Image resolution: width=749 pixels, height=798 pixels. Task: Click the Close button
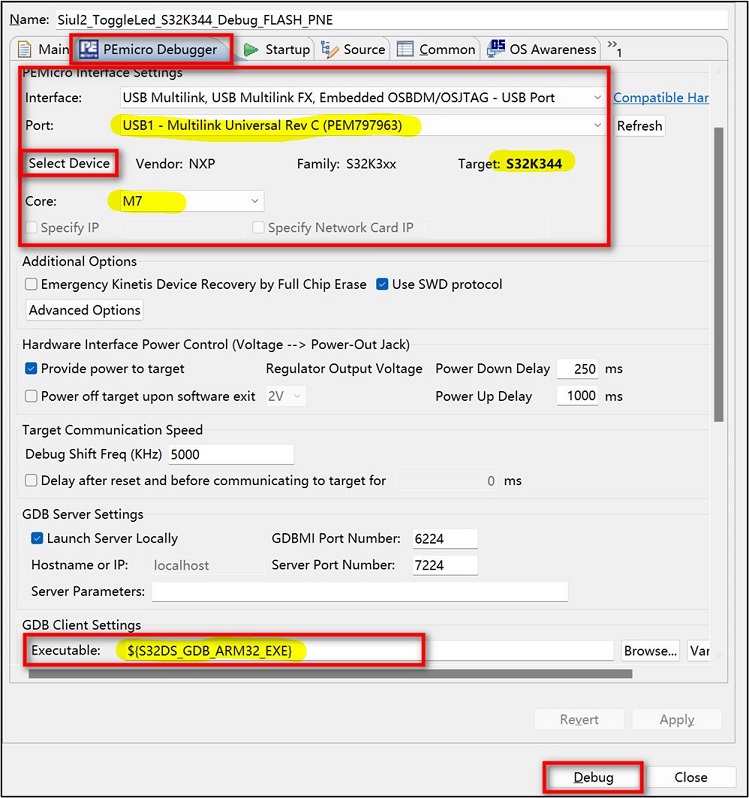[x=690, y=777]
